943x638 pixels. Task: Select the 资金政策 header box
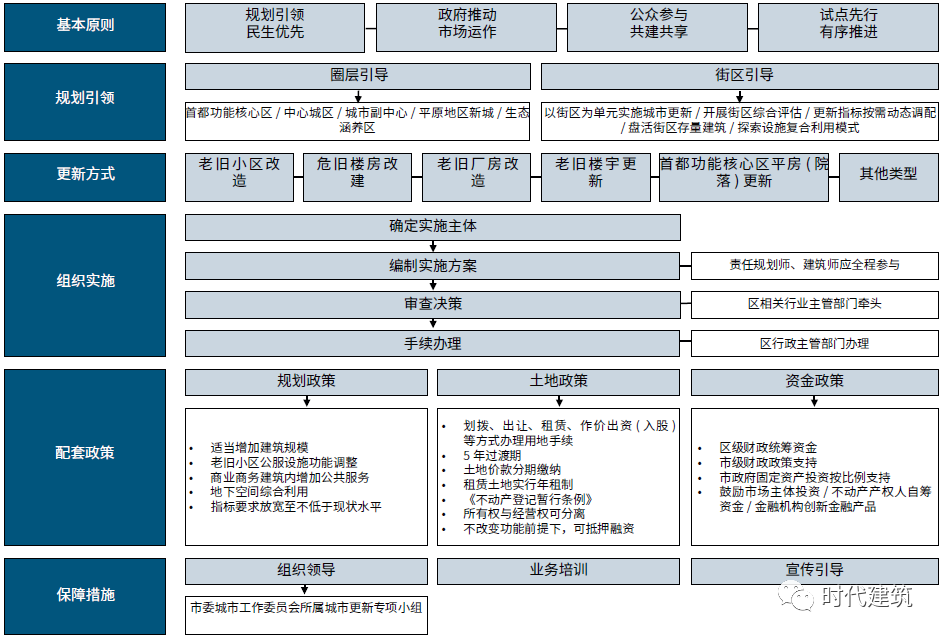point(815,382)
